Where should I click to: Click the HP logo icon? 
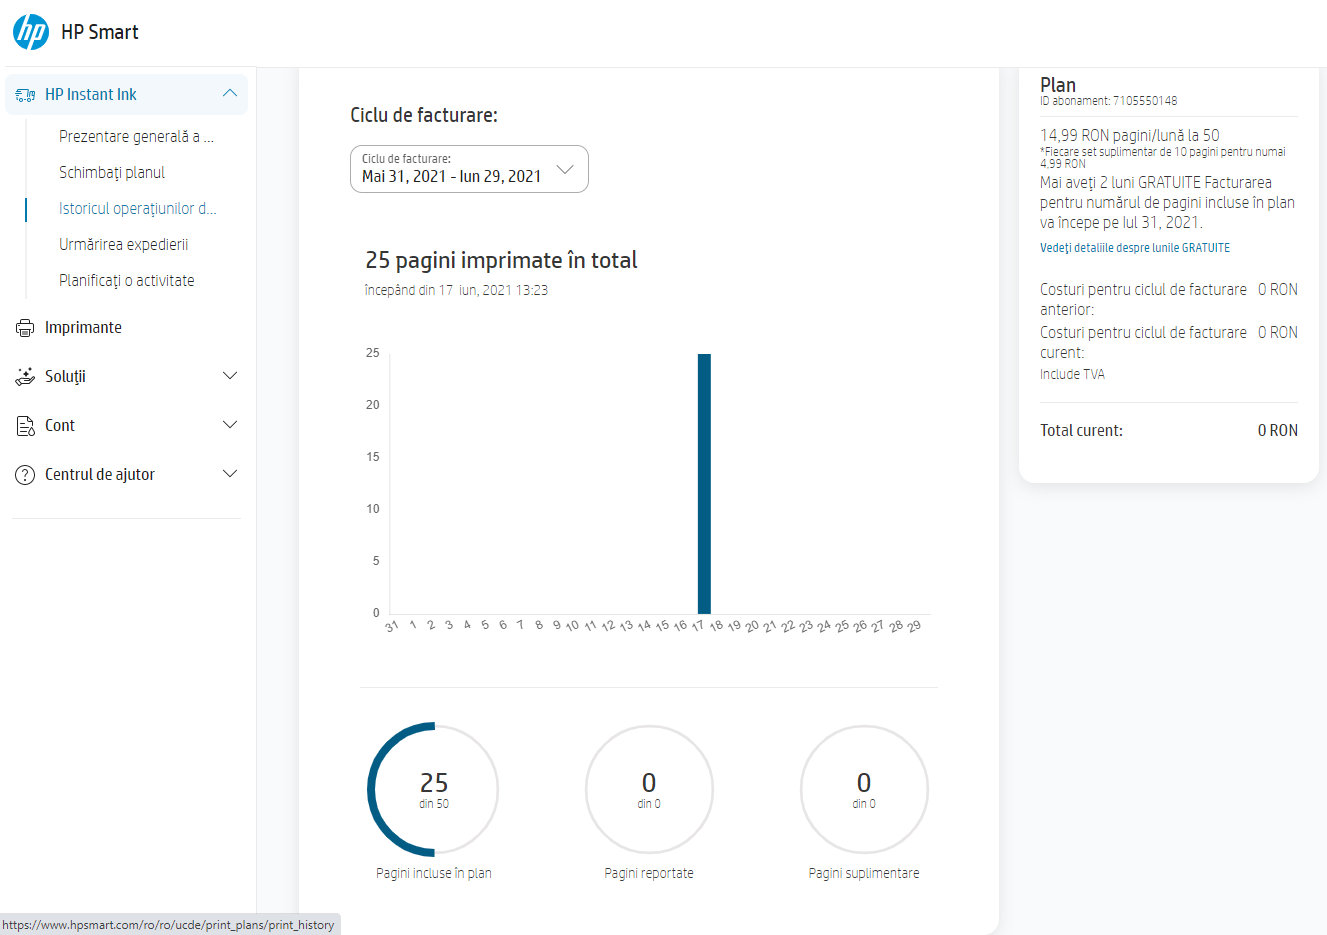point(31,32)
